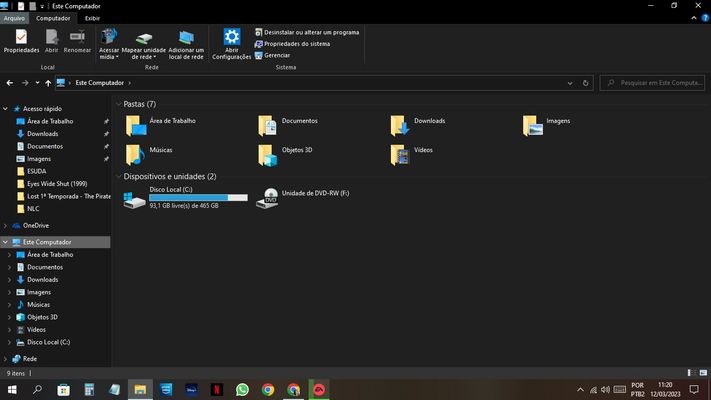Click the Acessar mídia ribbon button
Image resolution: width=711 pixels, height=400 pixels.
point(109,44)
